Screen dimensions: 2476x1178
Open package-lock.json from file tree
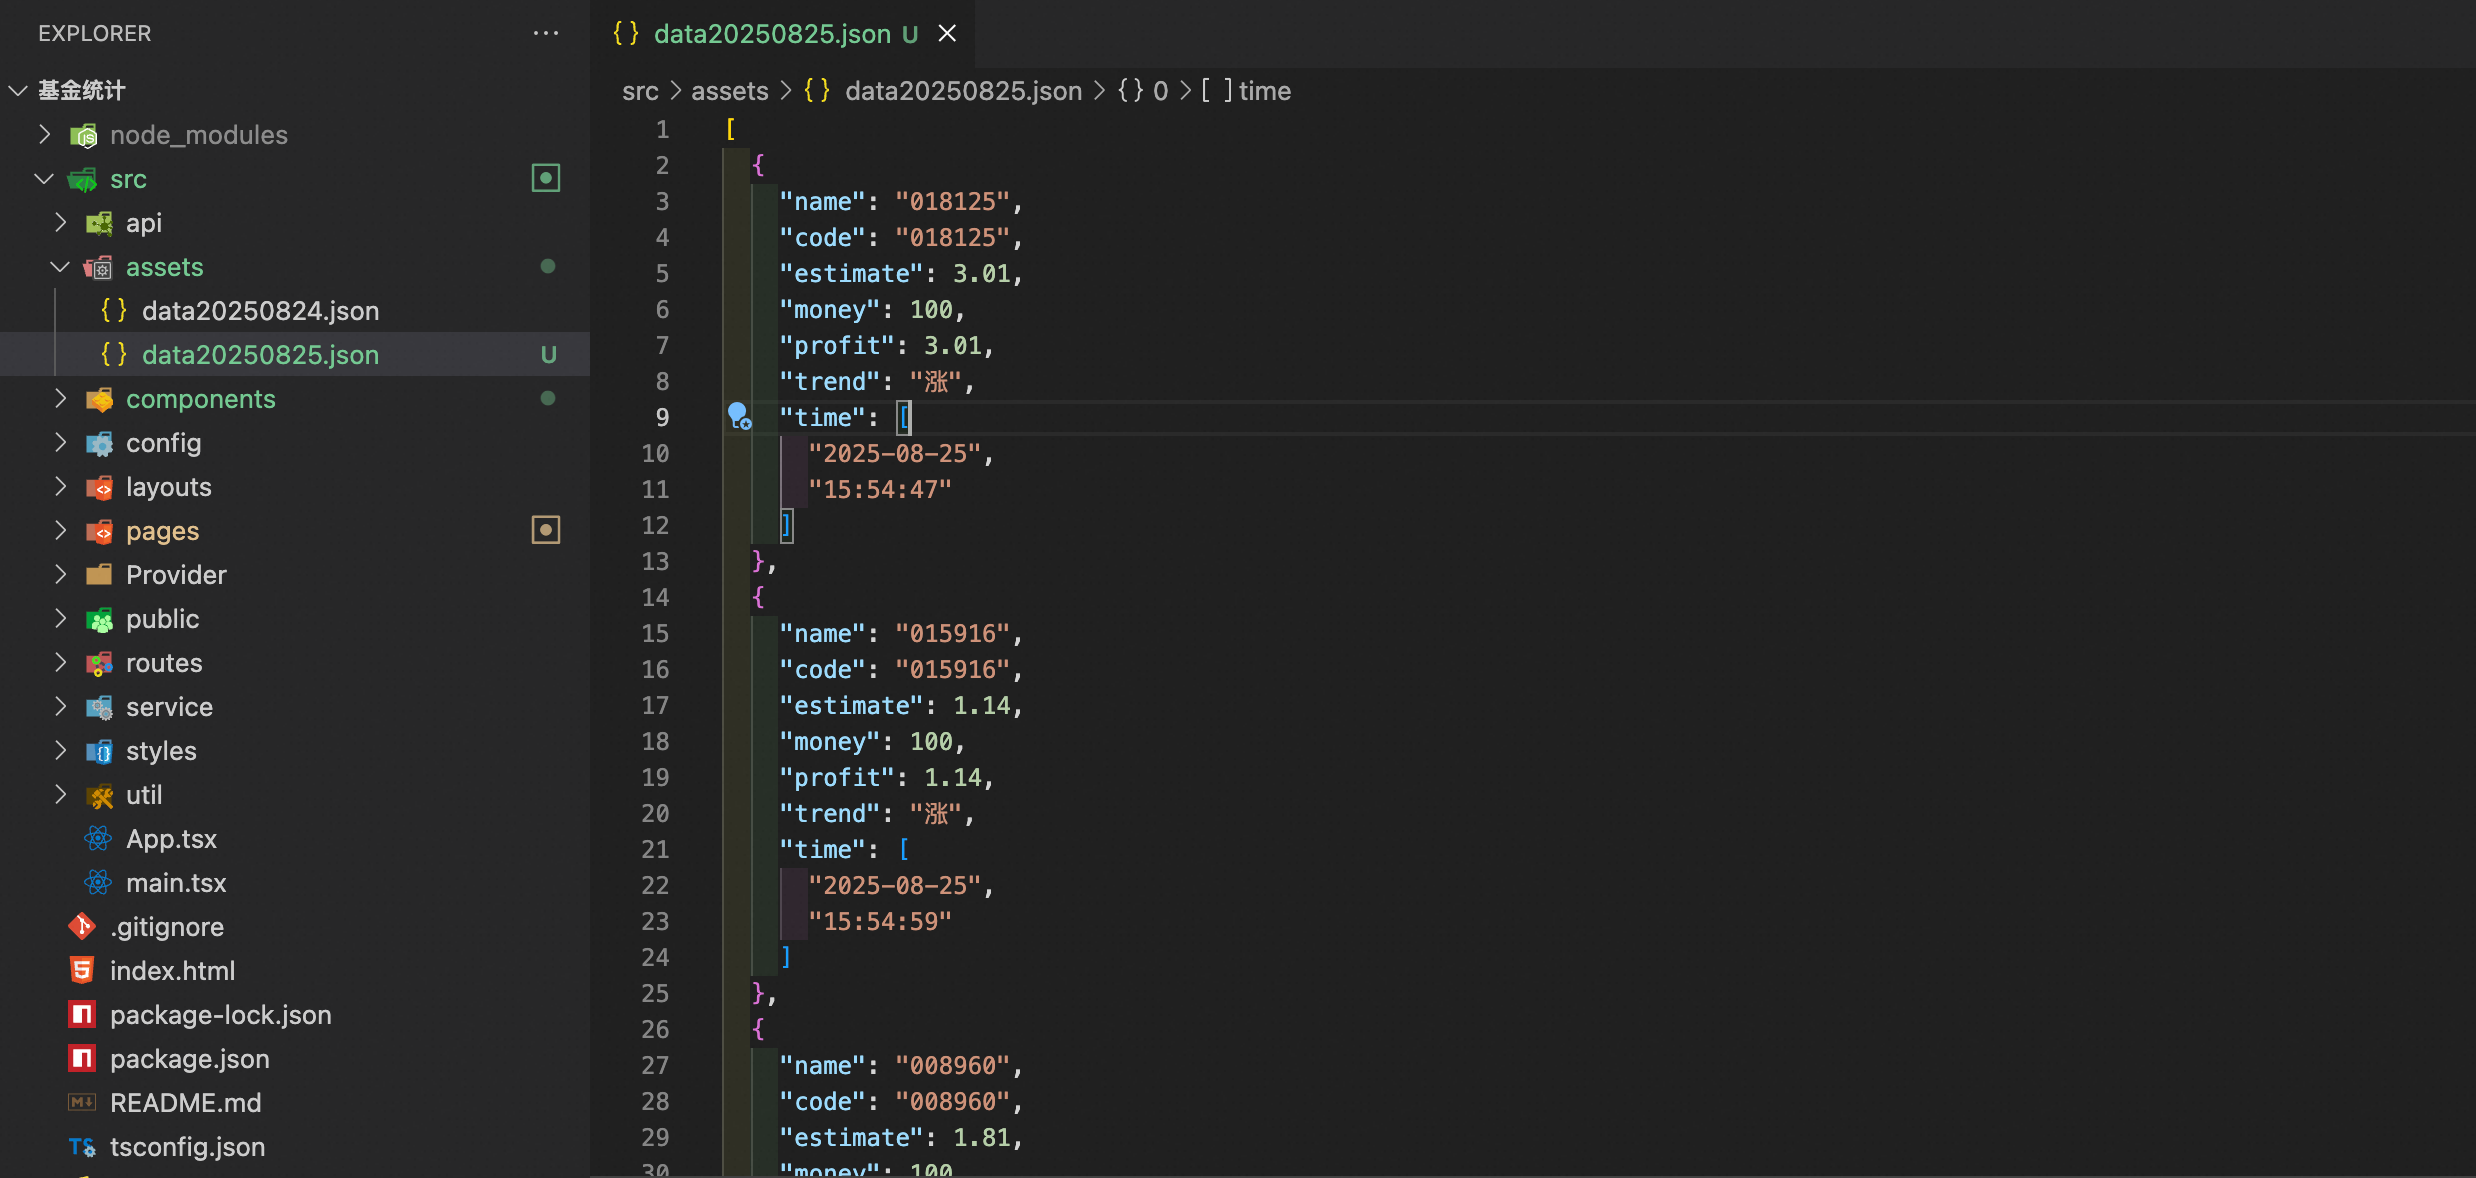tap(220, 1015)
